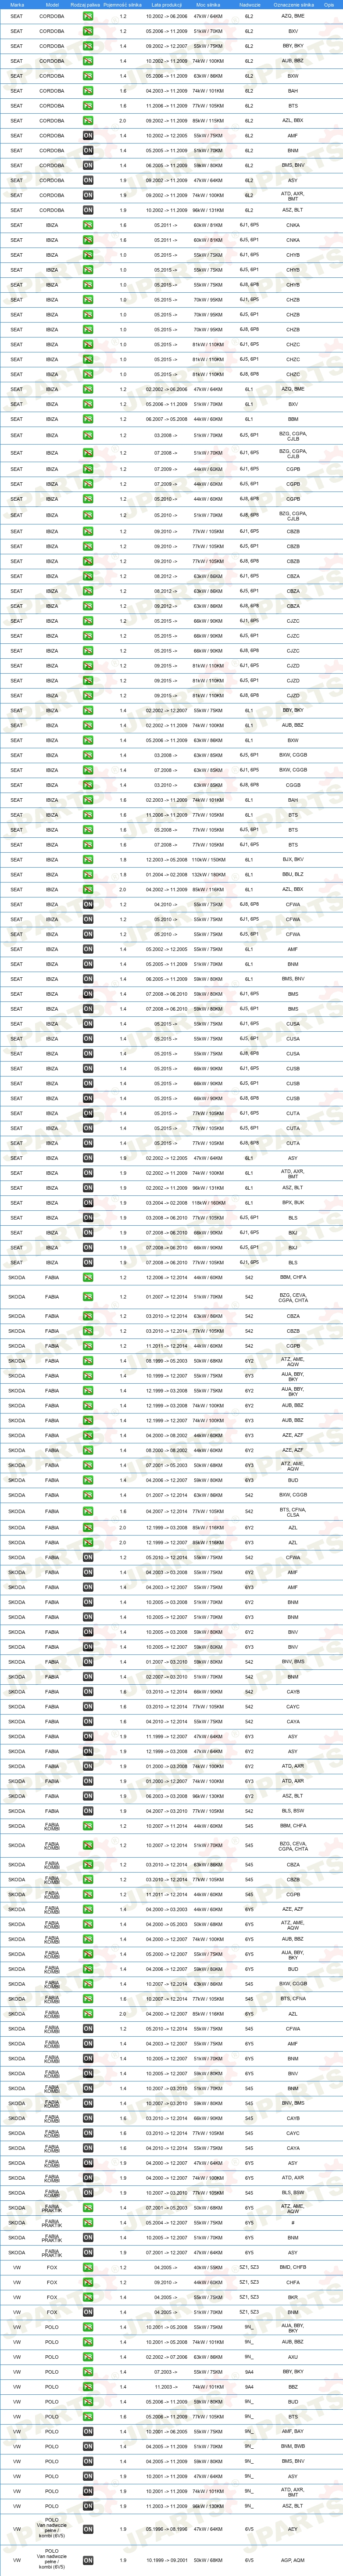Click diesel ON icon in Polo Van AGP, AQM row
343x2576 pixels.
click(88, 2561)
